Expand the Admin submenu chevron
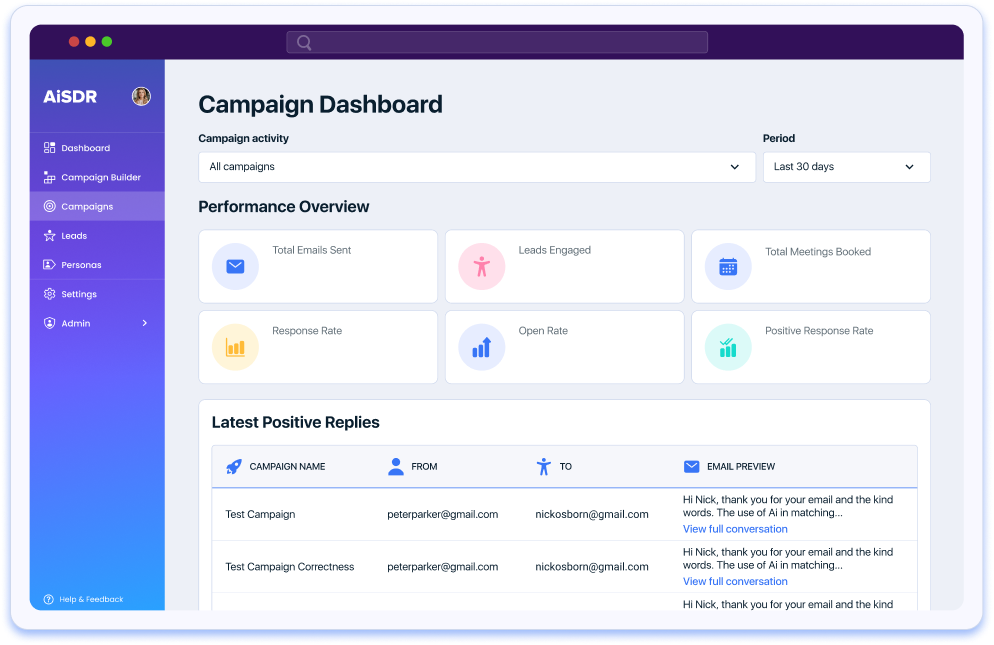This screenshot has width=994, height=645. tap(144, 323)
